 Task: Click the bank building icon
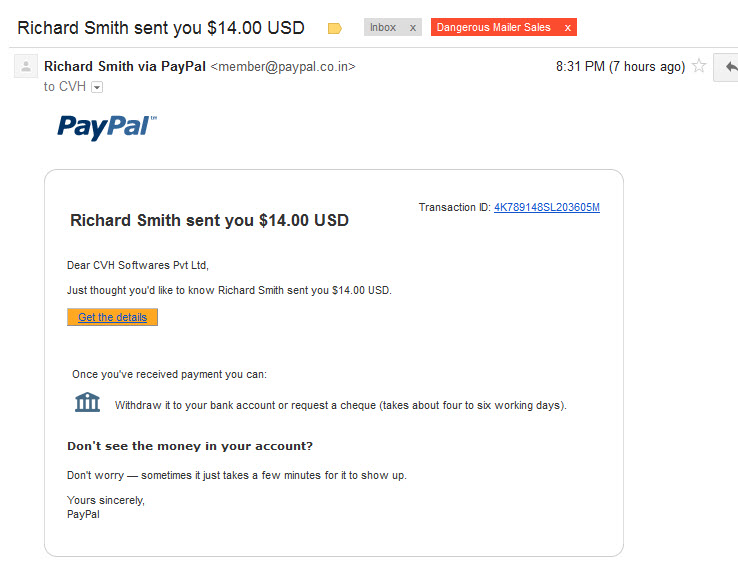pyautogui.click(x=88, y=402)
